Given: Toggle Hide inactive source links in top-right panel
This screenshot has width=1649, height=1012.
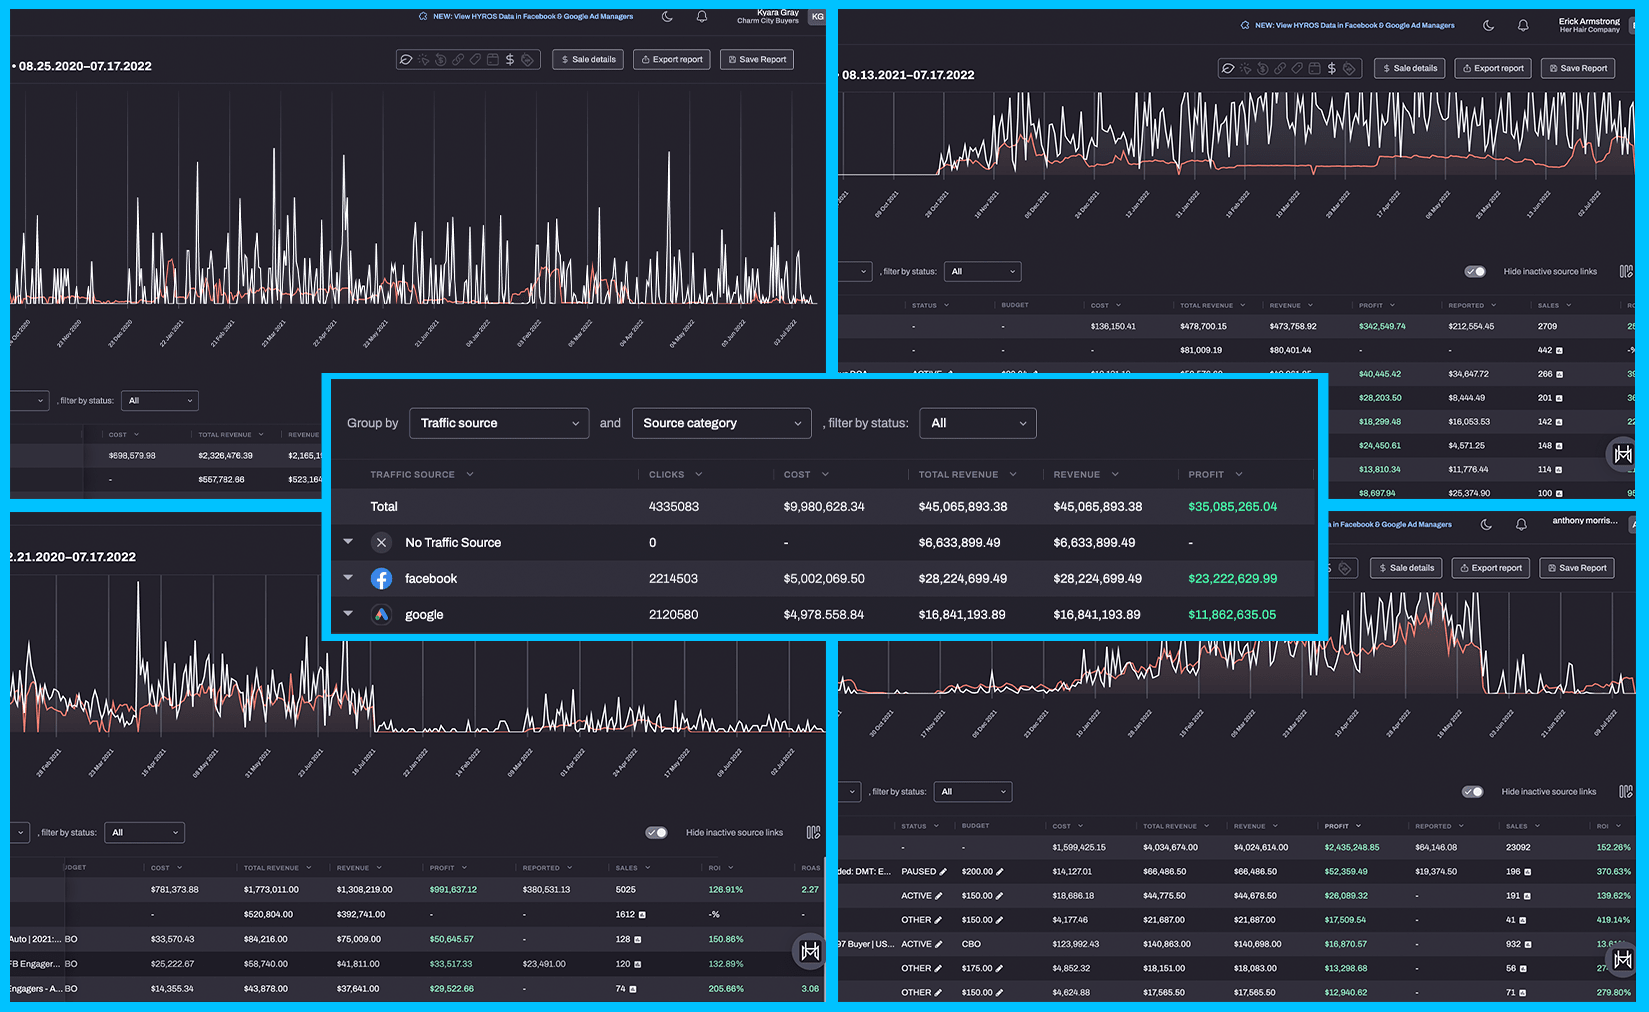Looking at the screenshot, I should click(x=1475, y=272).
